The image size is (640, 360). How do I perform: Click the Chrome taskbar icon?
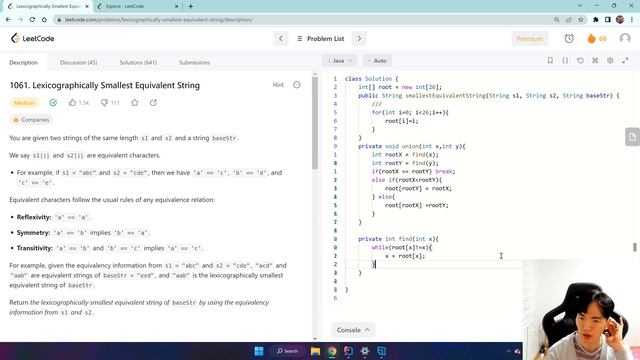tap(332, 351)
